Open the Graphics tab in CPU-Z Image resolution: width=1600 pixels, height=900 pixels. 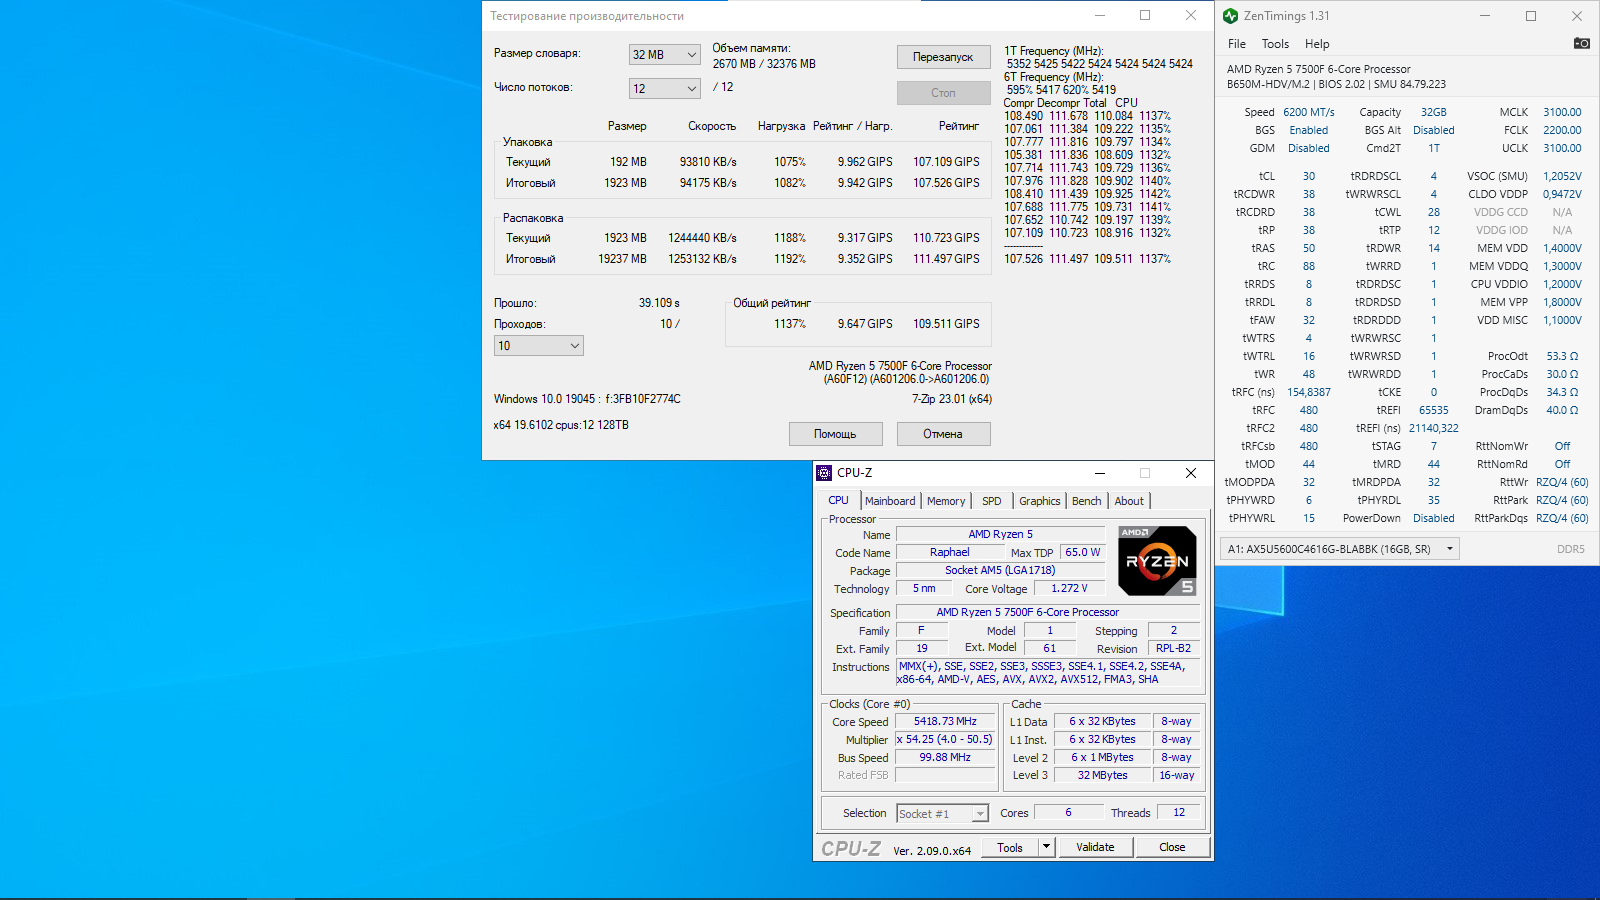click(1040, 501)
